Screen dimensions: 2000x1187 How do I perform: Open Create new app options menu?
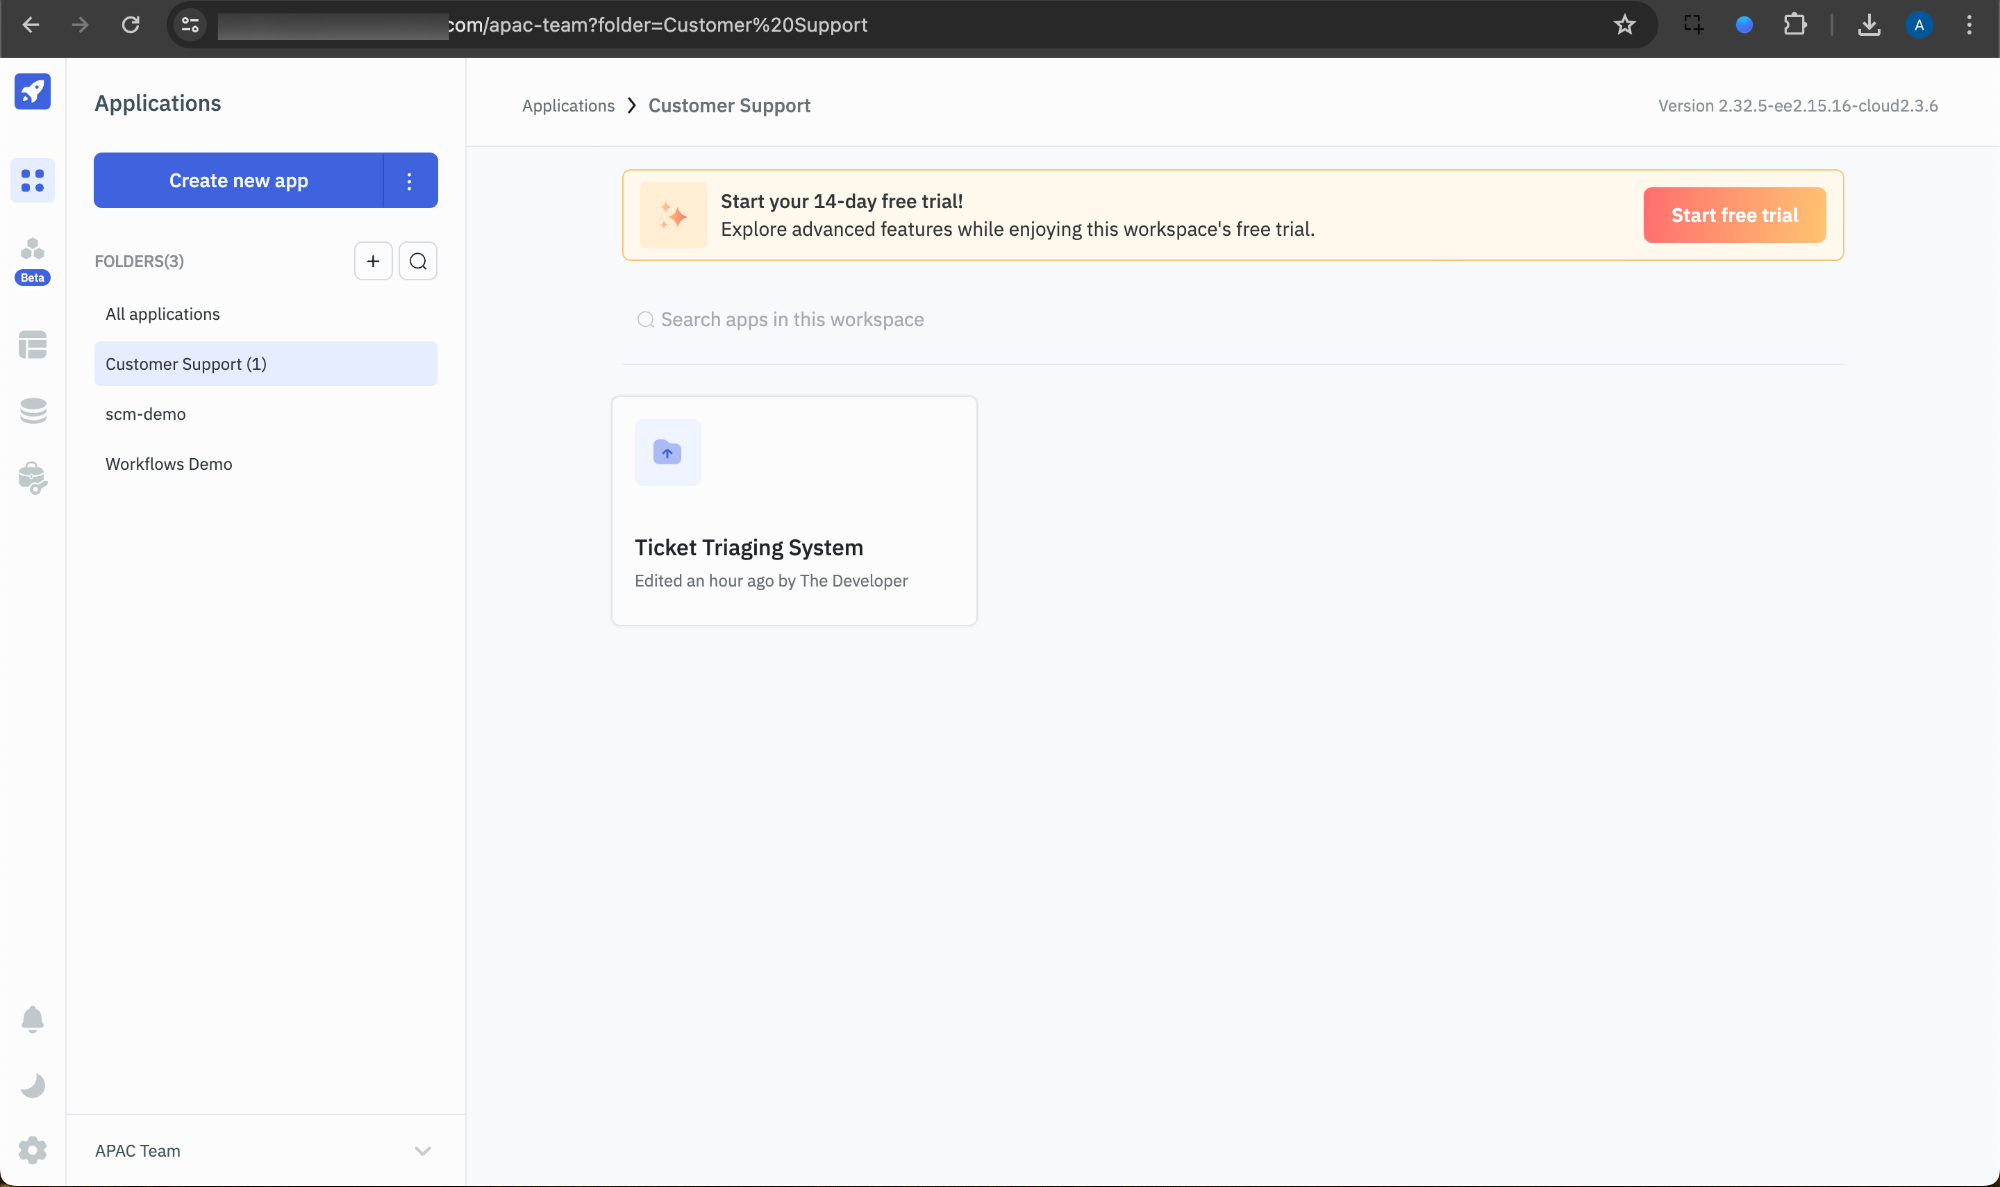pos(410,181)
